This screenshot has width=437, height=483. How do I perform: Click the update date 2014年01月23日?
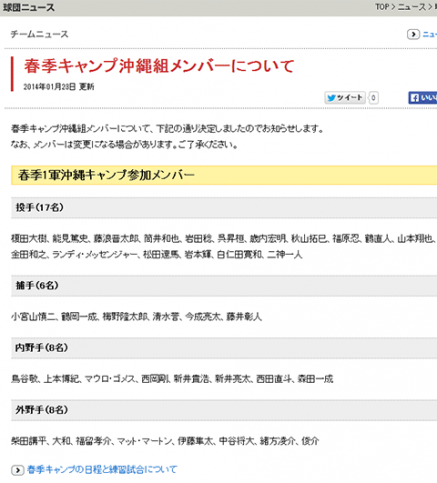[49, 87]
